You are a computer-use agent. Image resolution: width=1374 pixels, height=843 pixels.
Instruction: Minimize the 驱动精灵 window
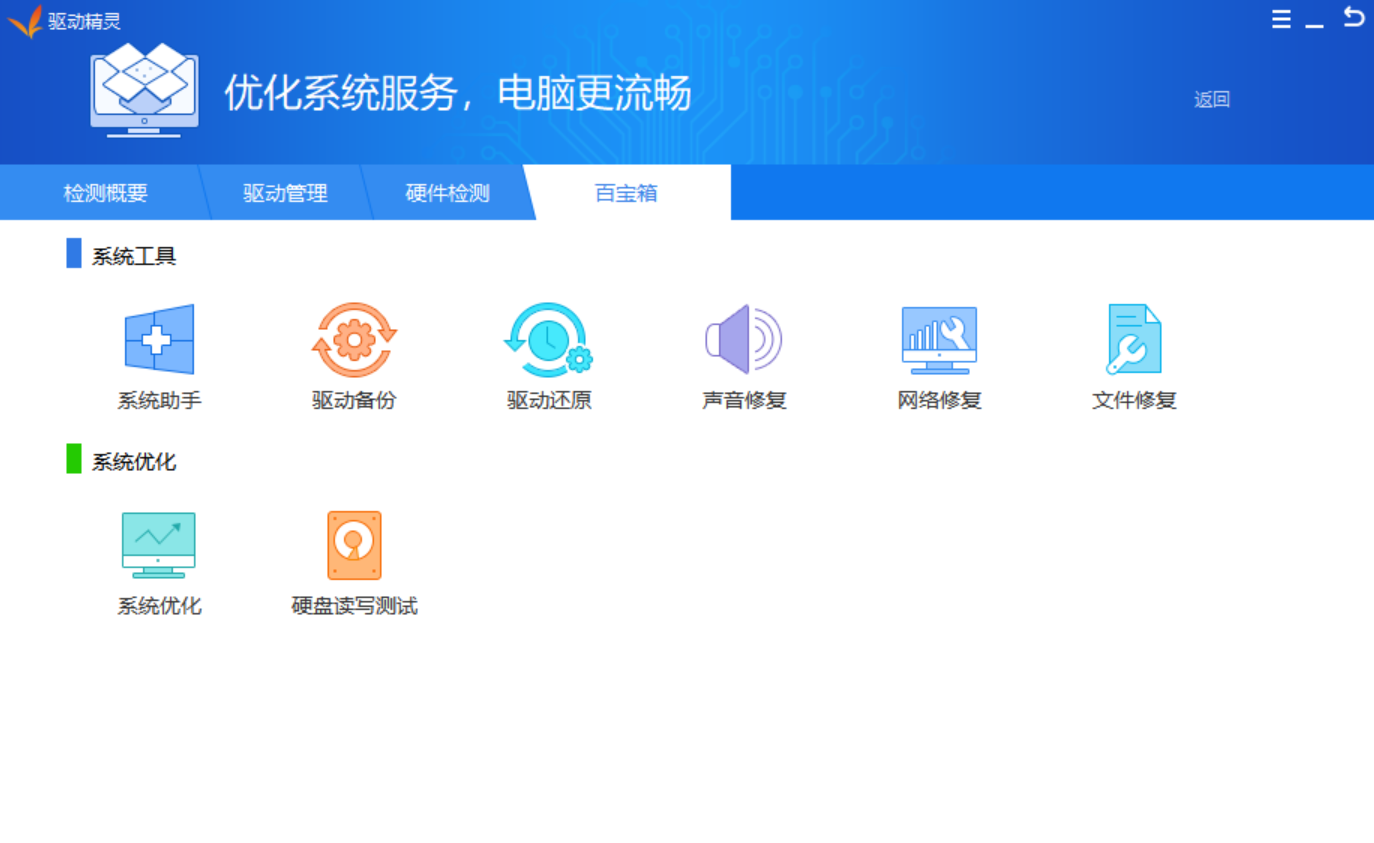(x=1315, y=24)
